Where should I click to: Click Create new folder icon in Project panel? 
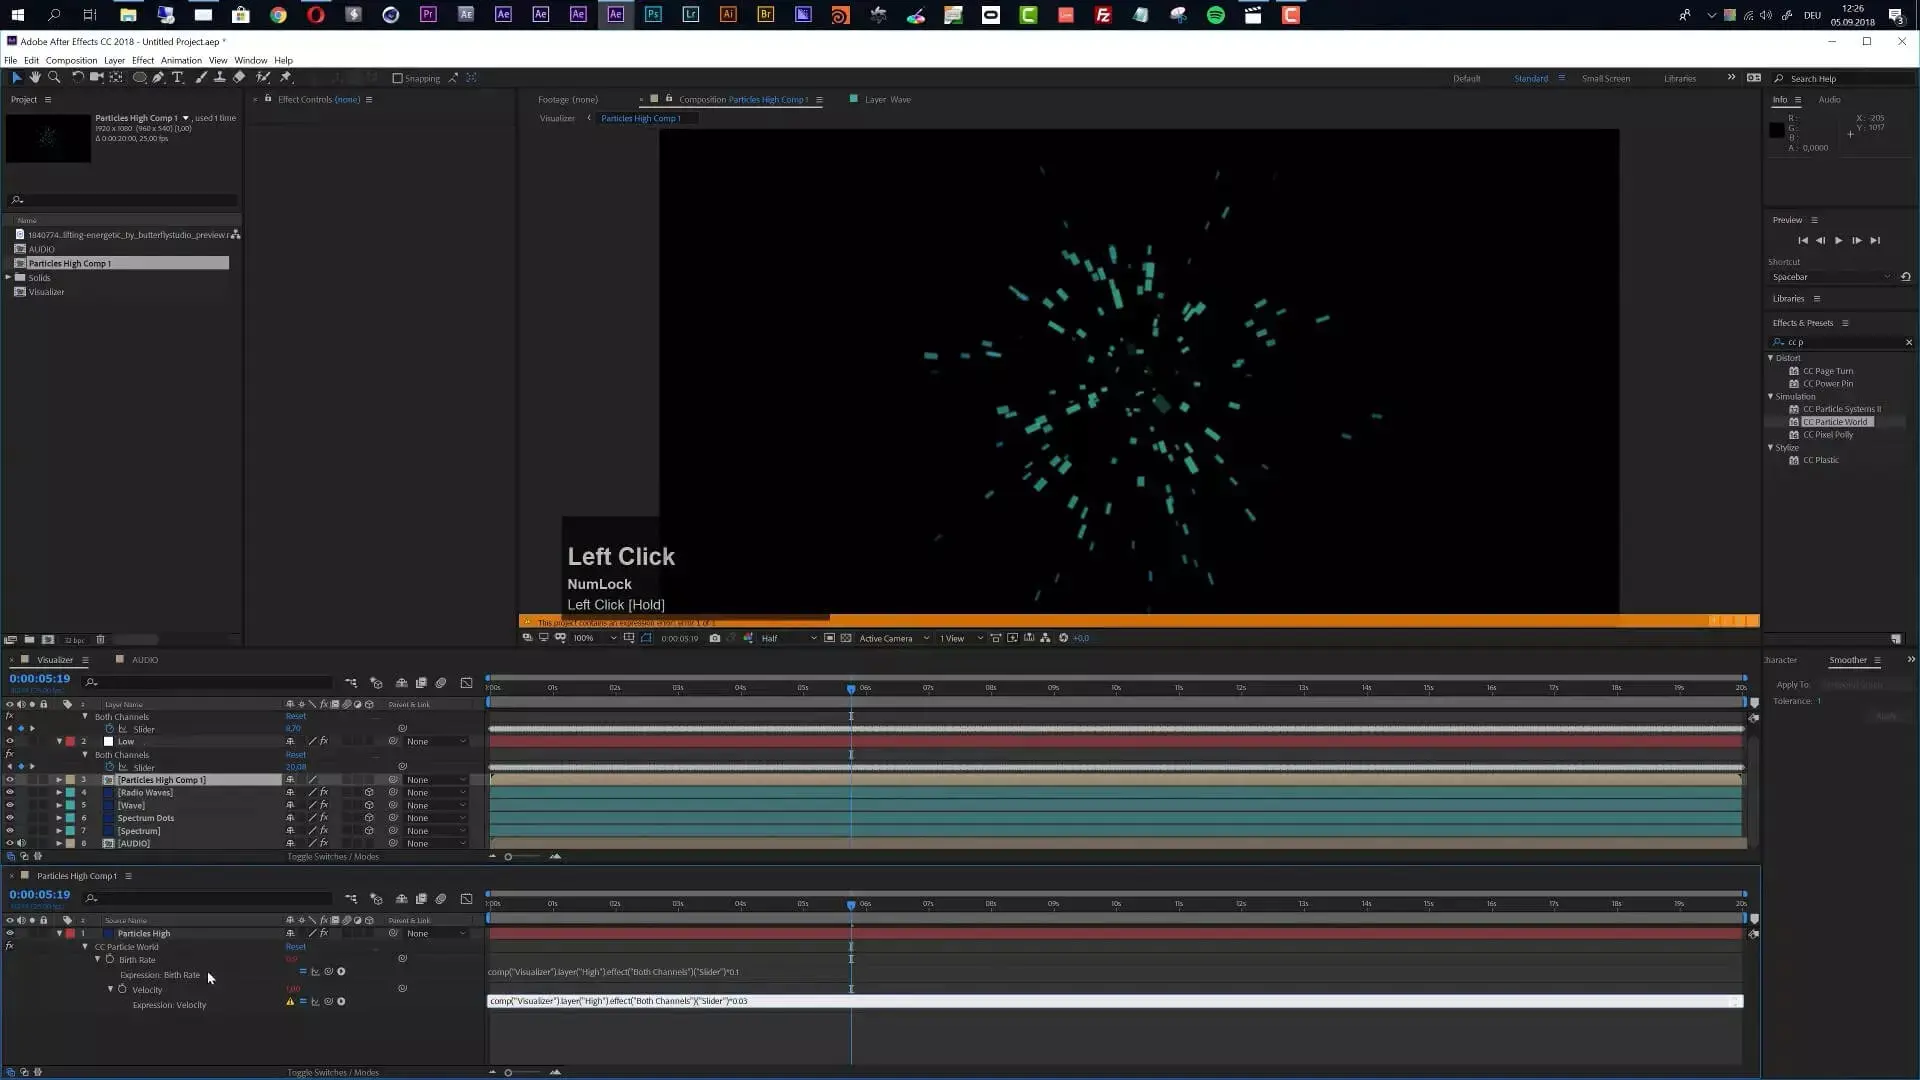pos(29,640)
